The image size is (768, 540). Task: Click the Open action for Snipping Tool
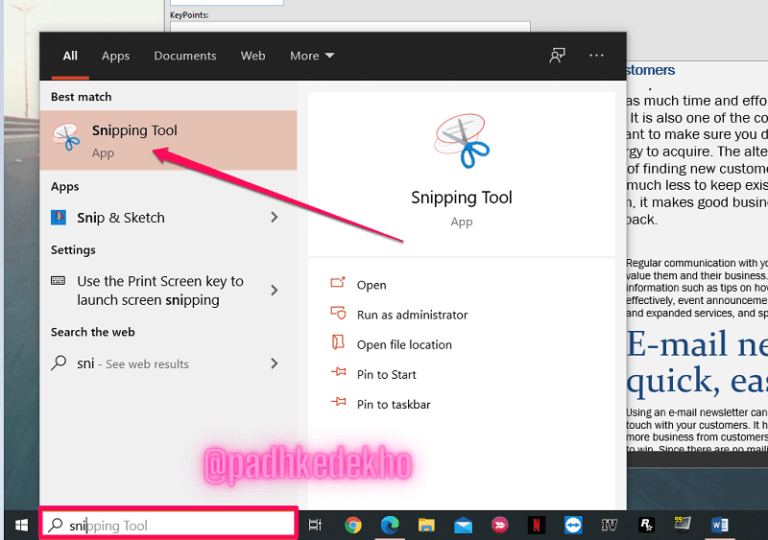coord(371,285)
